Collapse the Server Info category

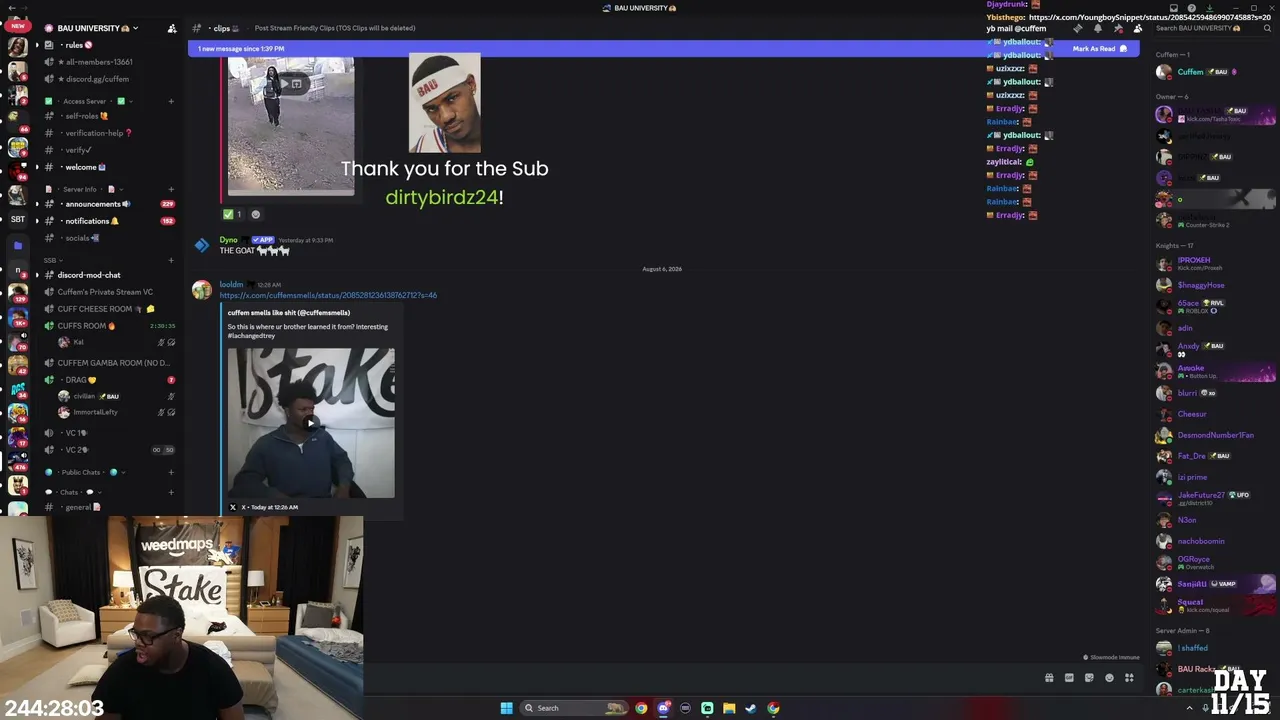[x=80, y=189]
